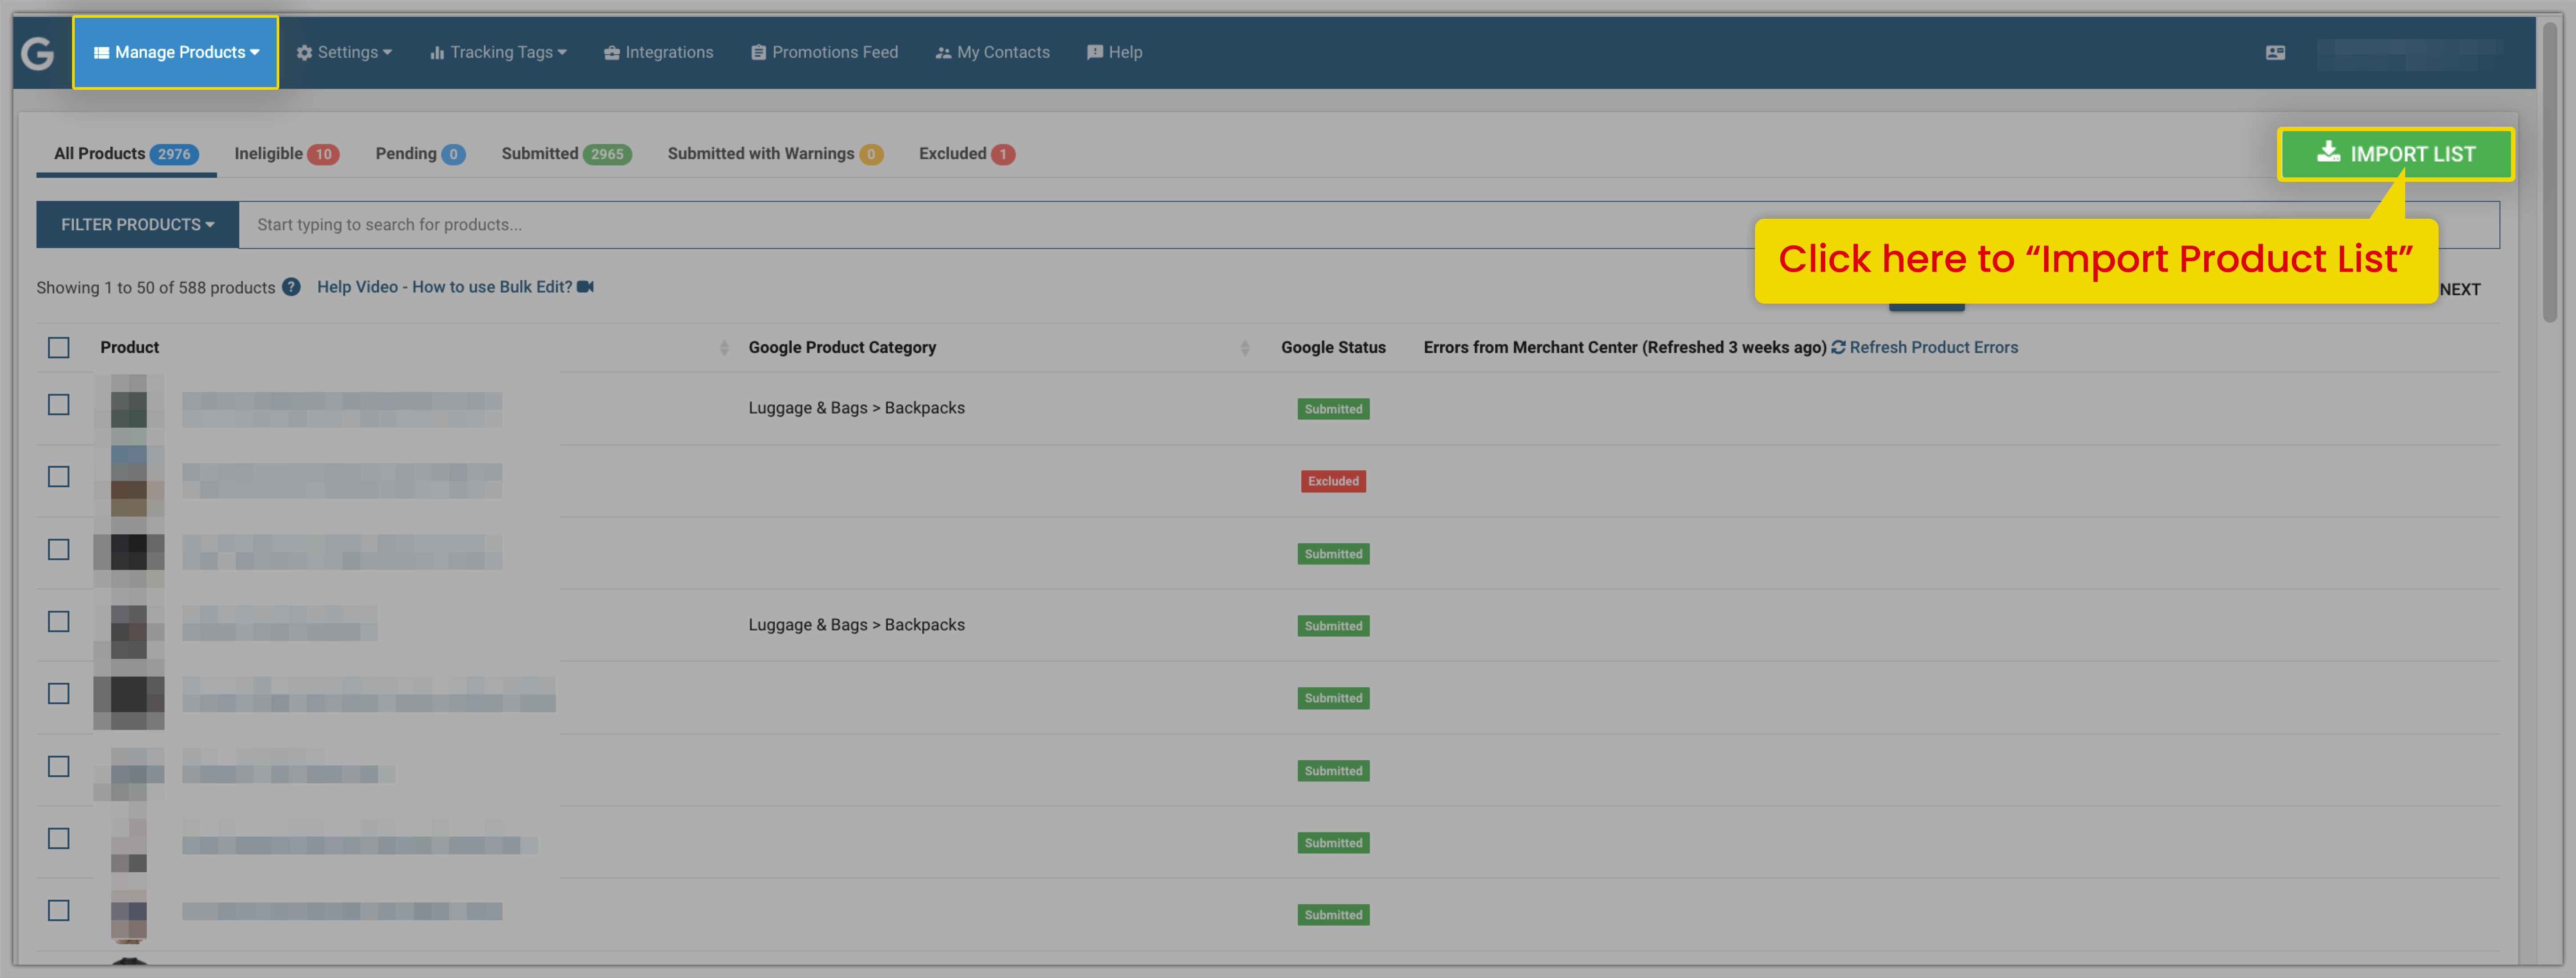
Task: Open the Promotions Feed page
Action: 825,52
